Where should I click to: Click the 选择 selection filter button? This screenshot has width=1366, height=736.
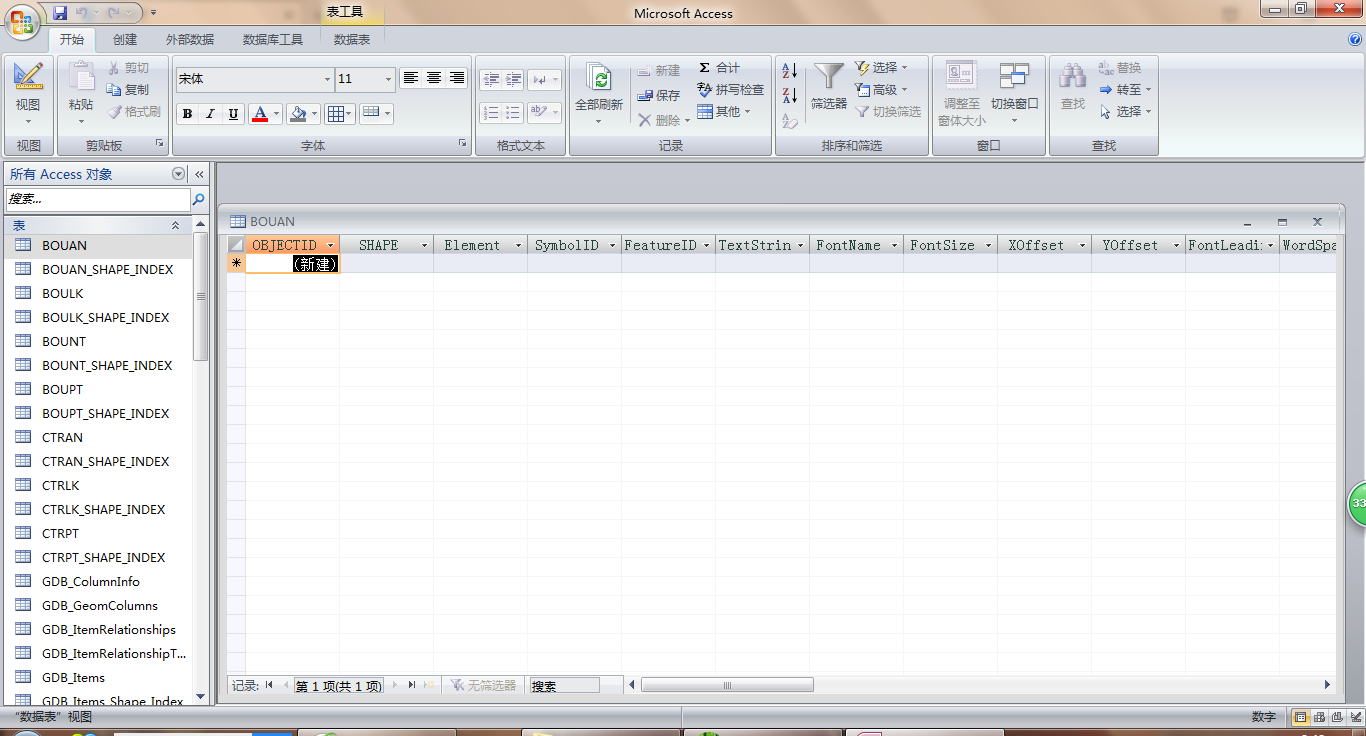point(882,68)
